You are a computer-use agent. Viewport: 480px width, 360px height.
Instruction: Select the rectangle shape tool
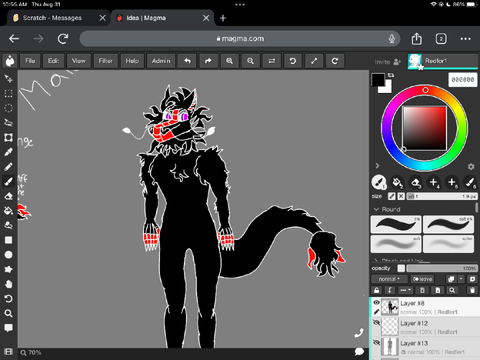pyautogui.click(x=8, y=240)
